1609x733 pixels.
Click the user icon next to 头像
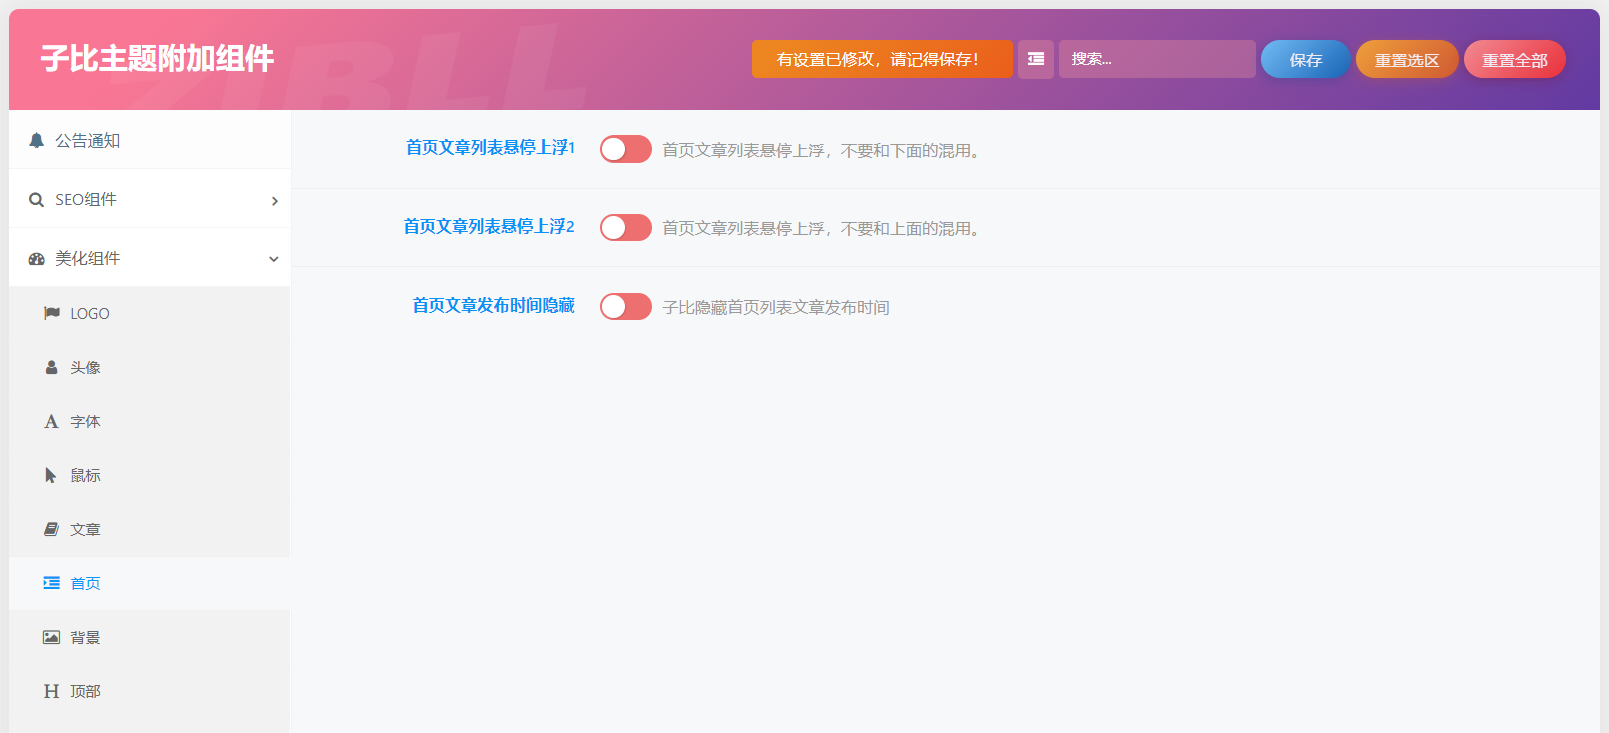(x=52, y=367)
